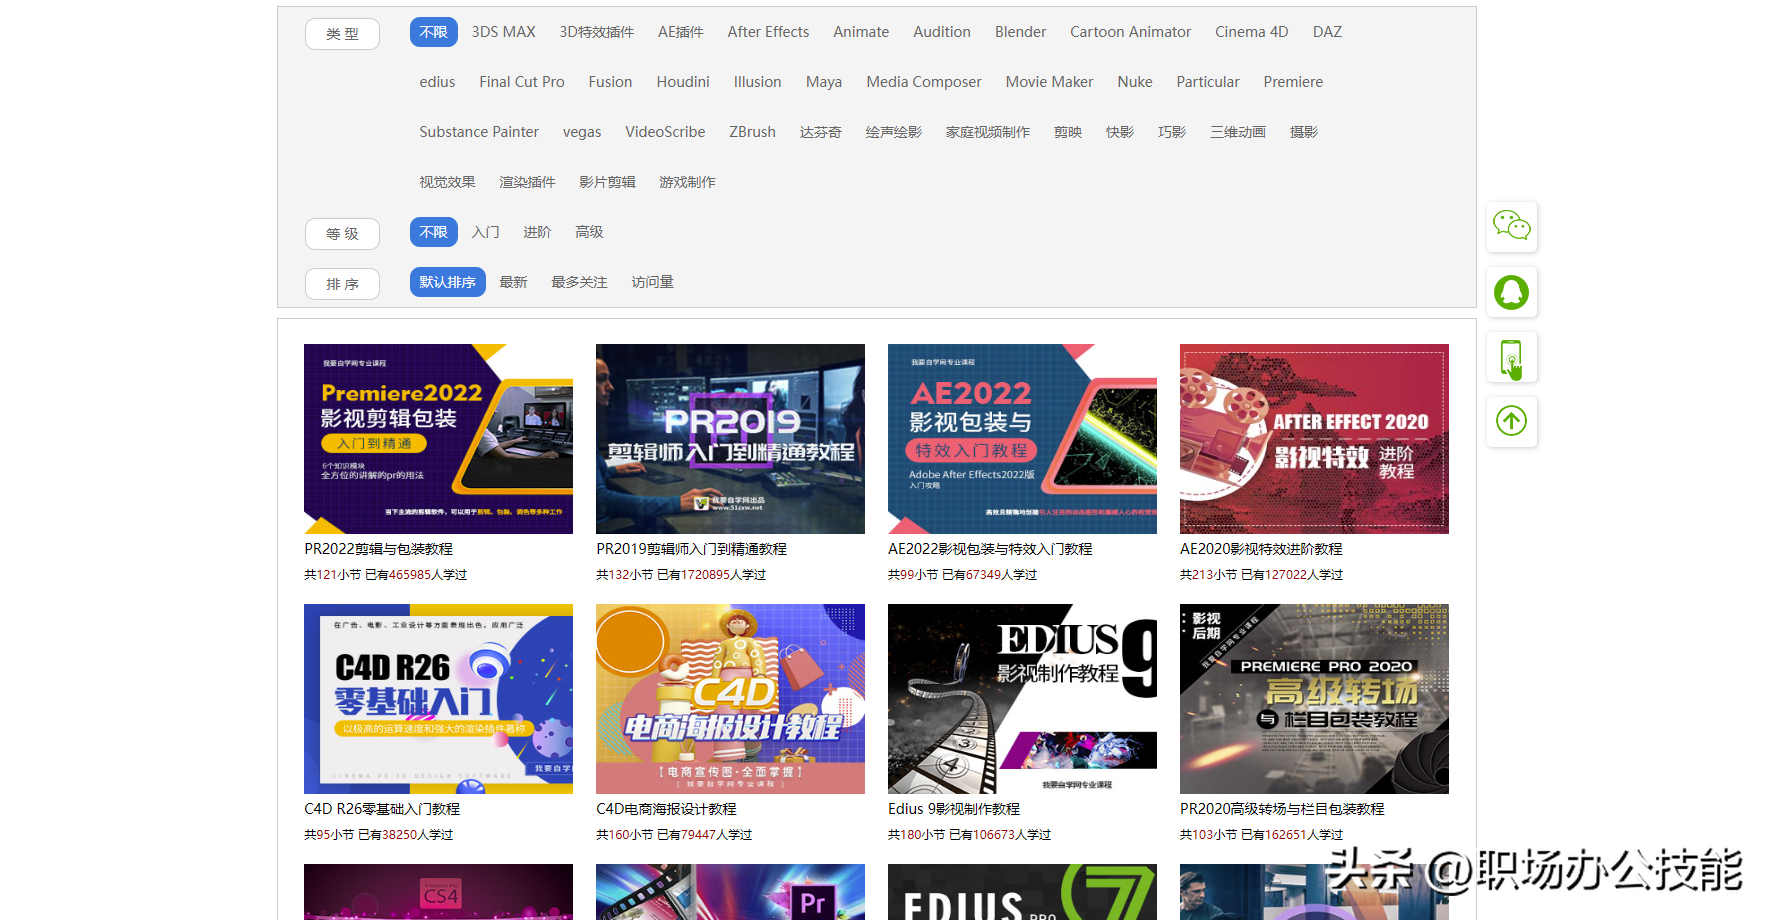Choose the 高级 level filter
Screen dimensions: 1771x920
coord(589,232)
